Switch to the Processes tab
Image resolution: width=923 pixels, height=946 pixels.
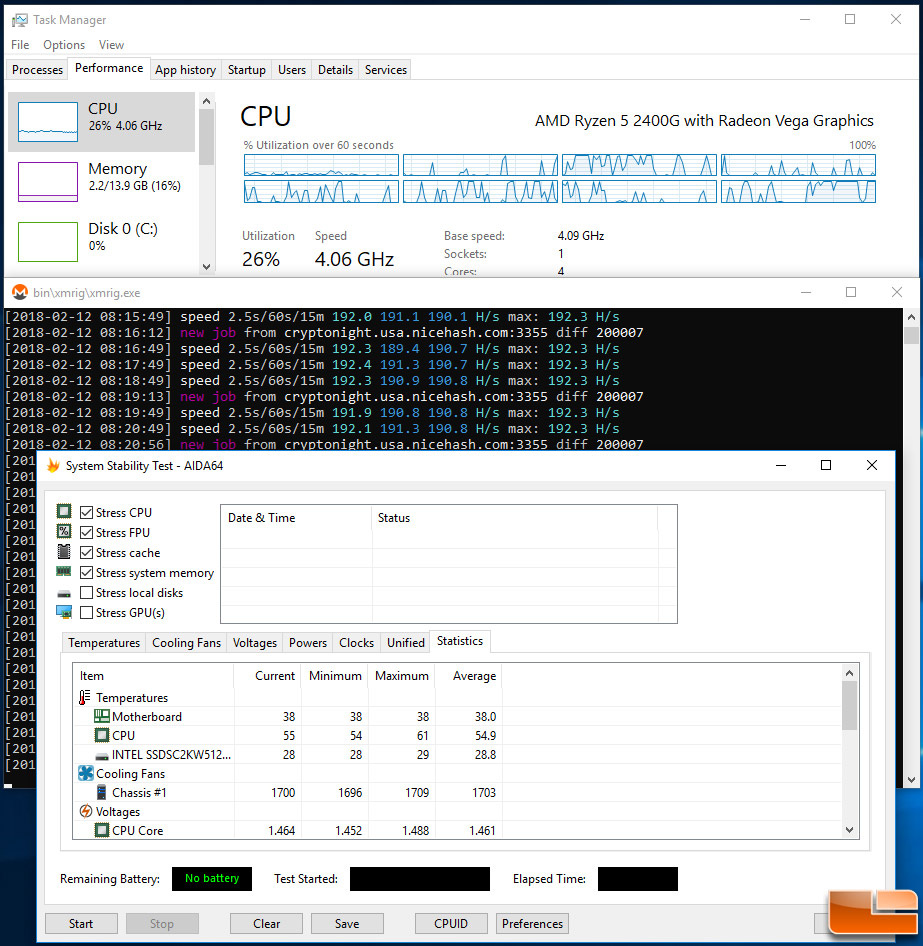(x=37, y=69)
